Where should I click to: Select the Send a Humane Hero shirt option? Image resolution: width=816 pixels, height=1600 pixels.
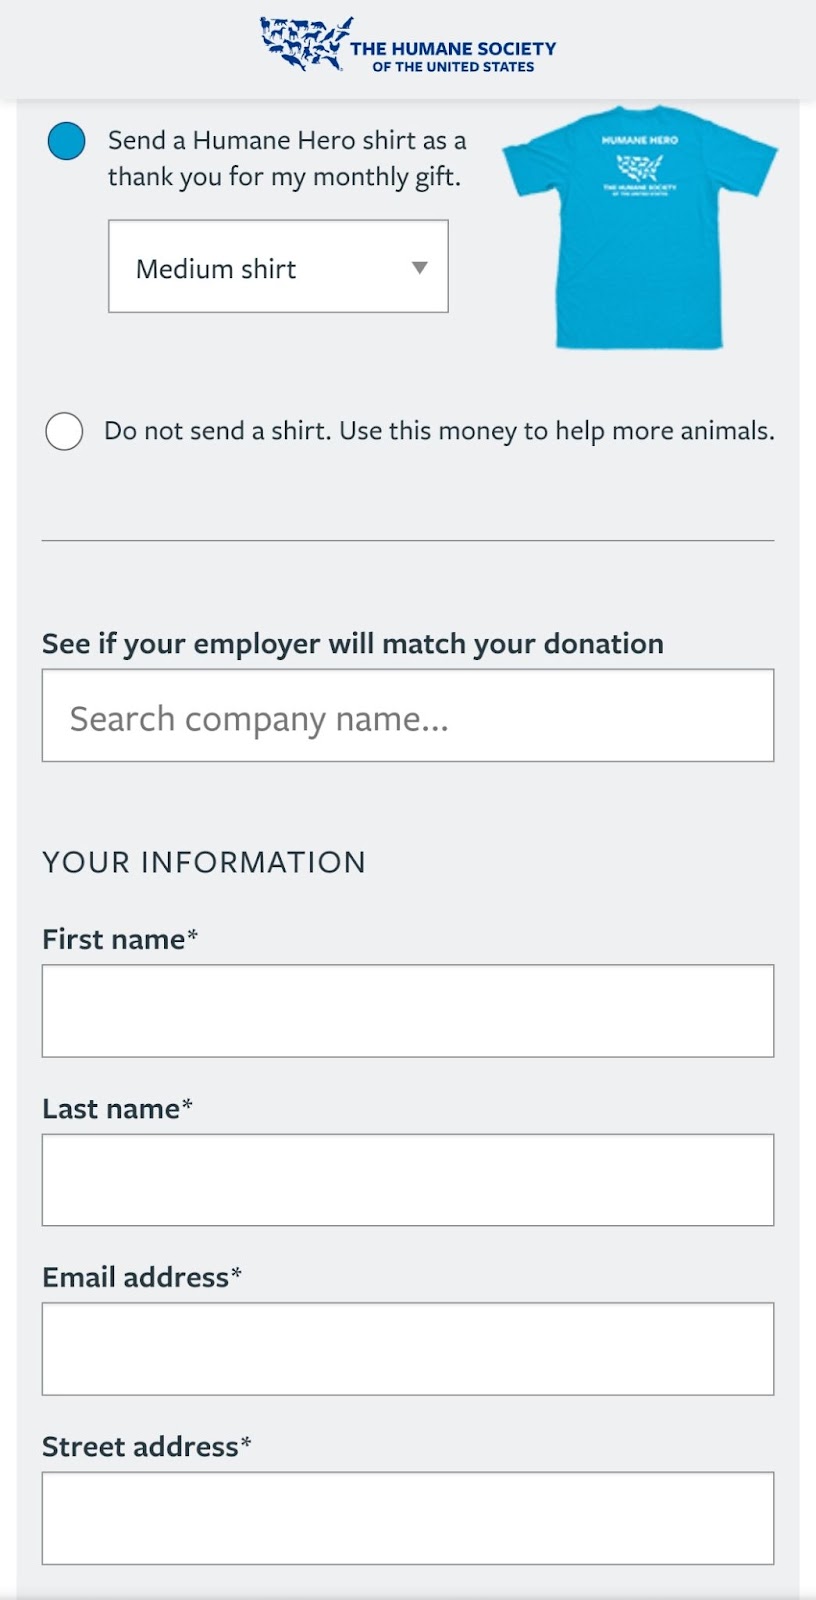point(66,141)
